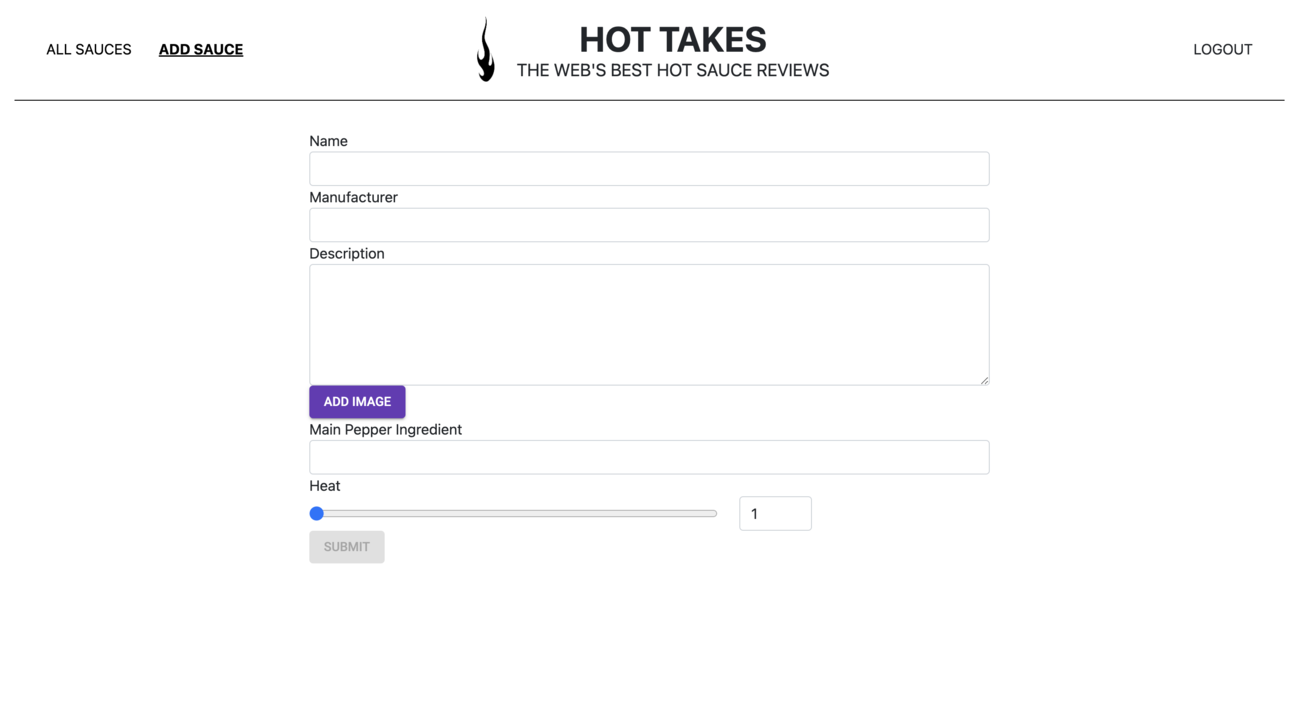
Task: Click the Heat slider thumb
Action: click(x=317, y=513)
